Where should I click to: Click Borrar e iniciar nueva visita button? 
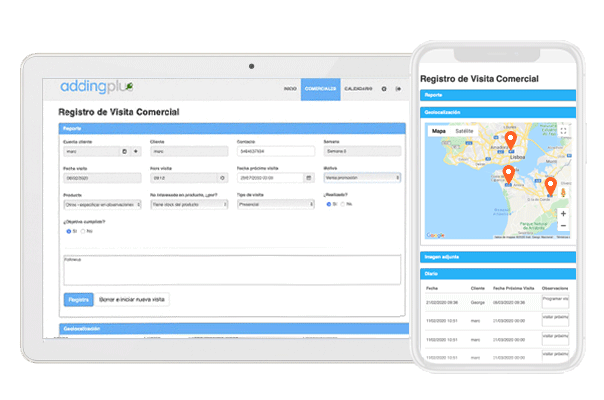[132, 299]
